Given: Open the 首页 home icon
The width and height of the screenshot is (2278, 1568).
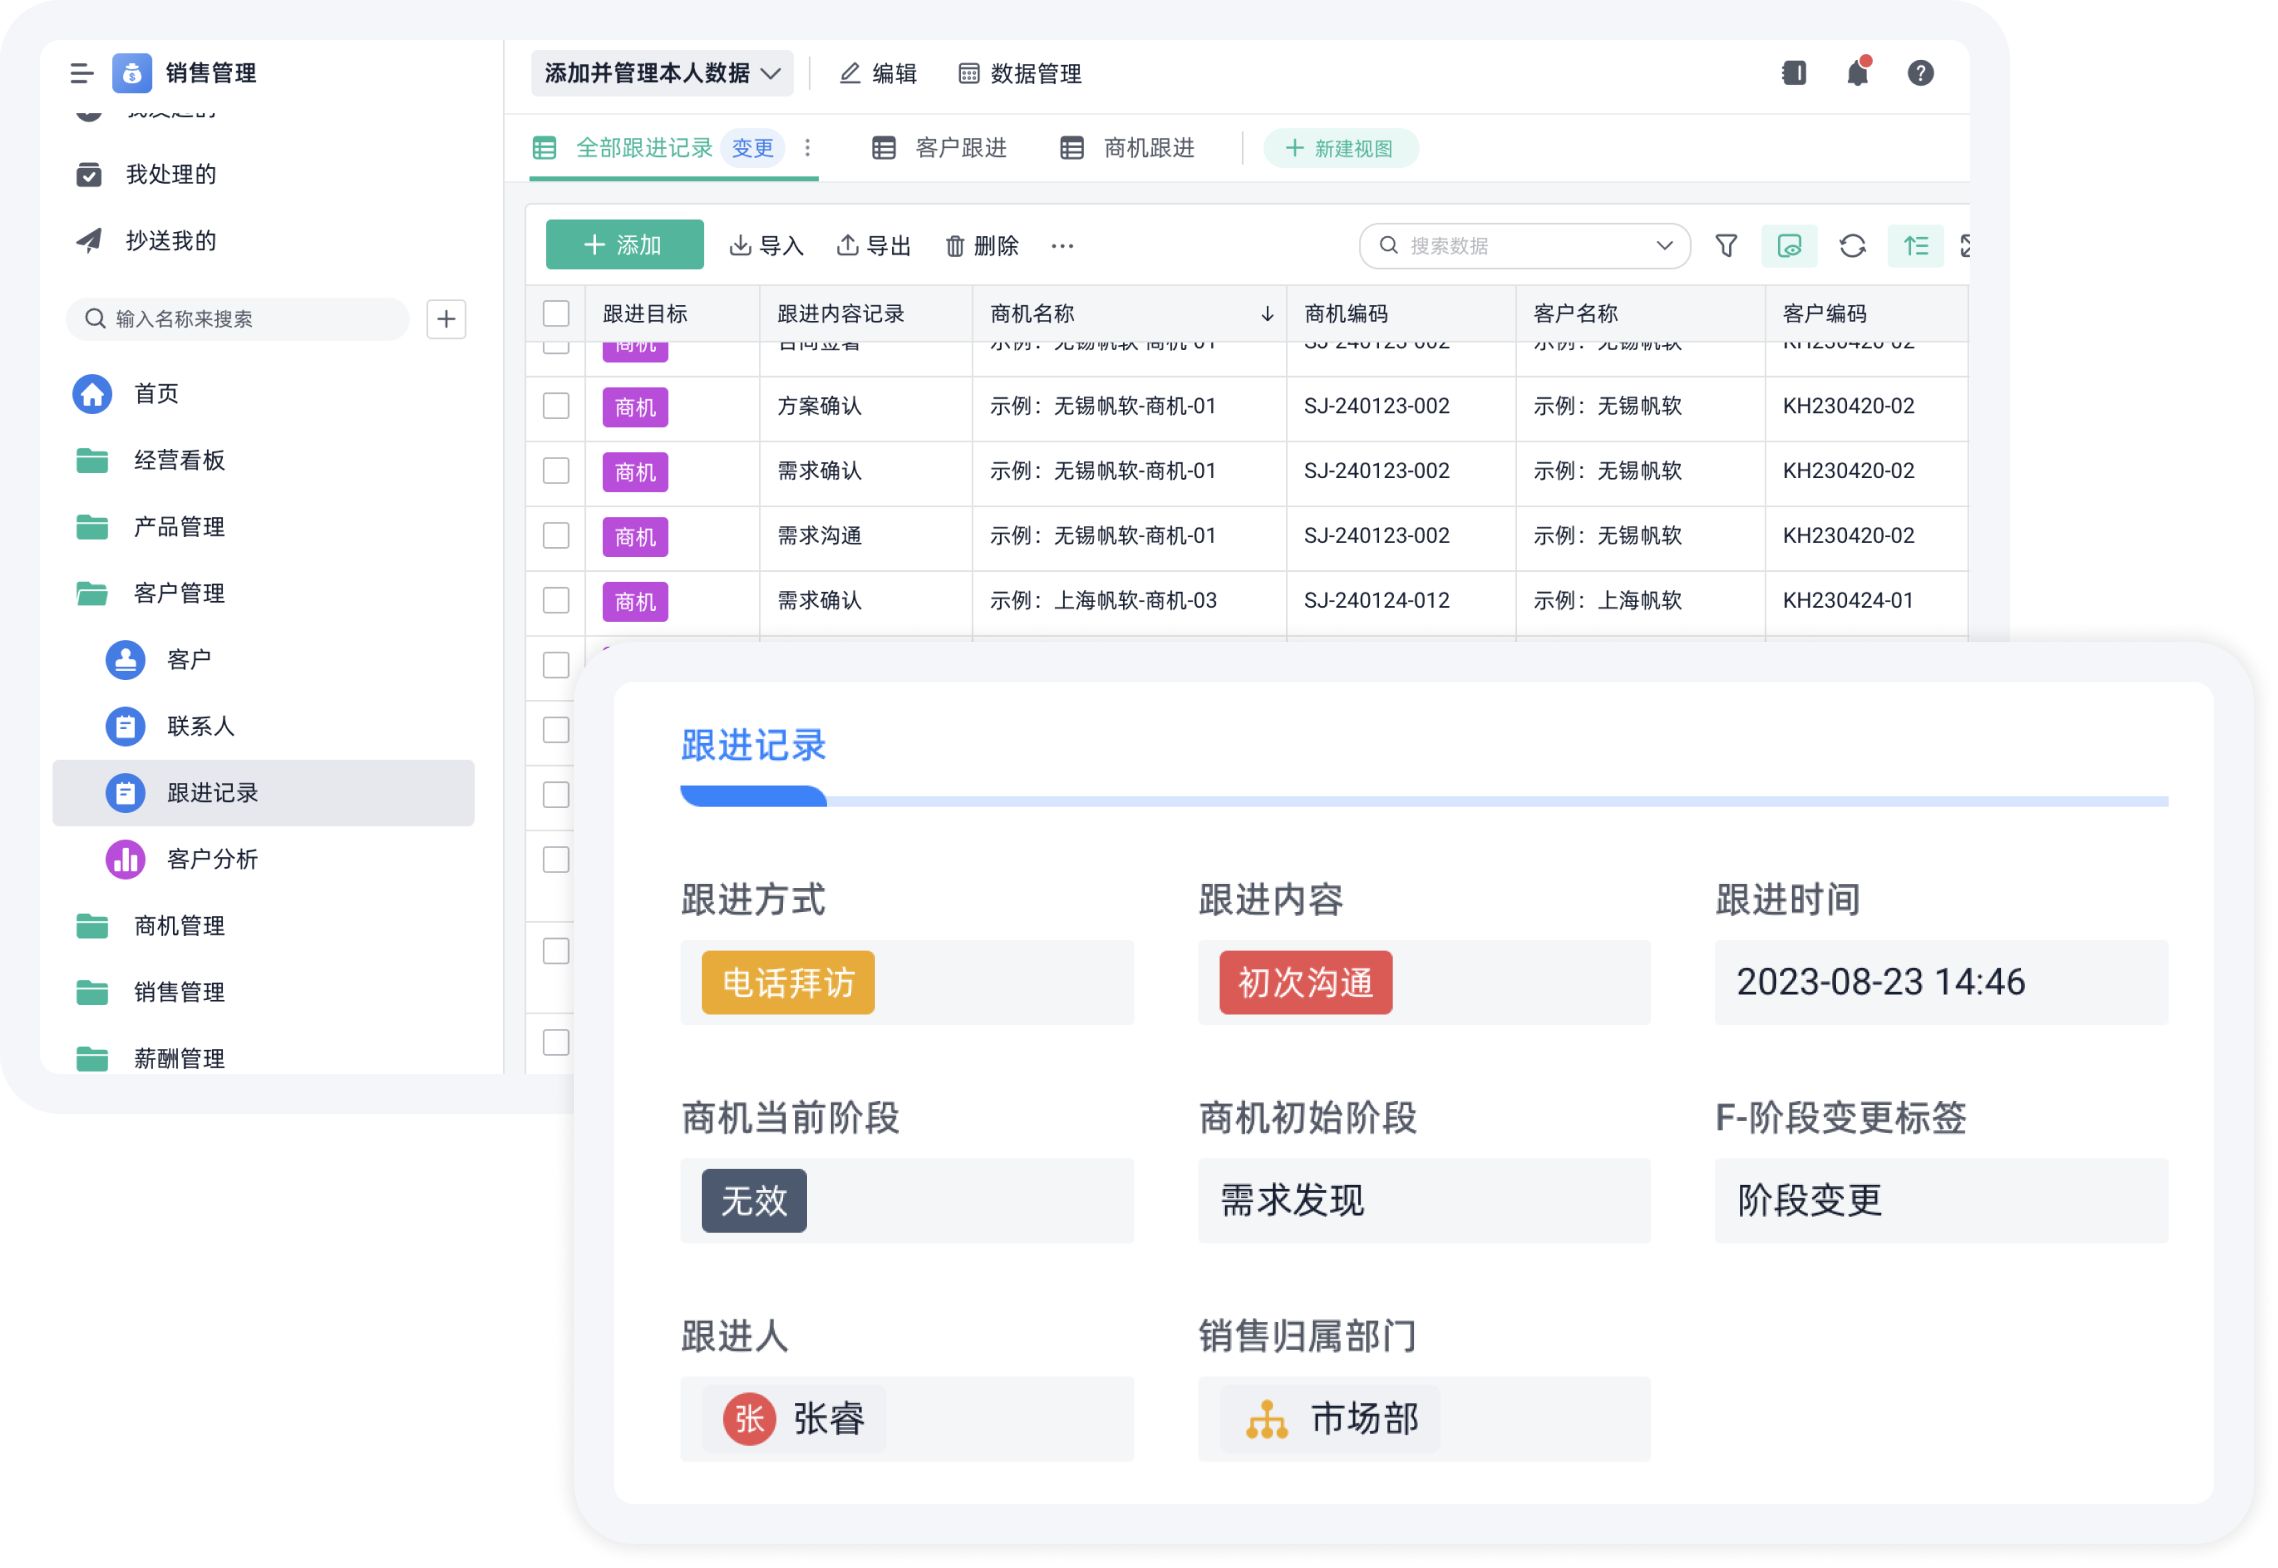Looking at the screenshot, I should click(92, 393).
